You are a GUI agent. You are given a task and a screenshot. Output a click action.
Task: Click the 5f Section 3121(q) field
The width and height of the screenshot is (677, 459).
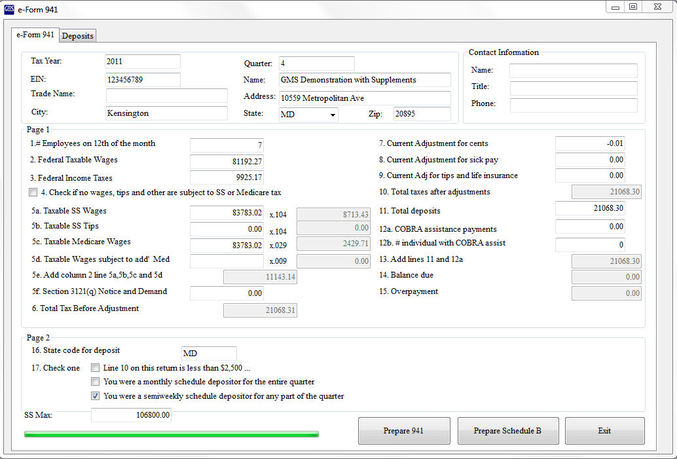(x=227, y=293)
